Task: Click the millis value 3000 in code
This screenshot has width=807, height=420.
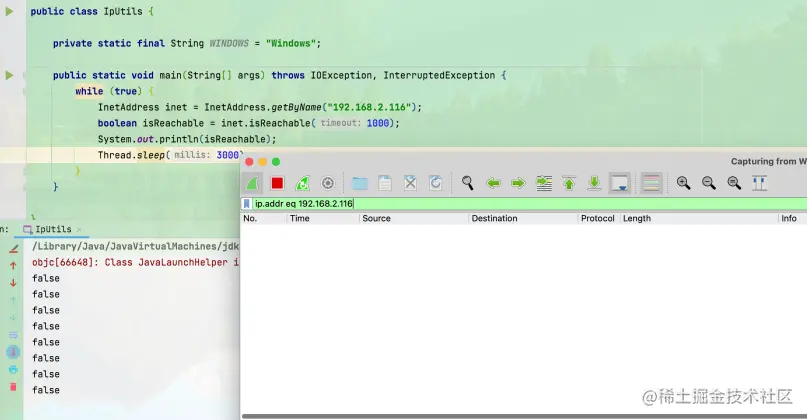Action: pyautogui.click(x=227, y=155)
